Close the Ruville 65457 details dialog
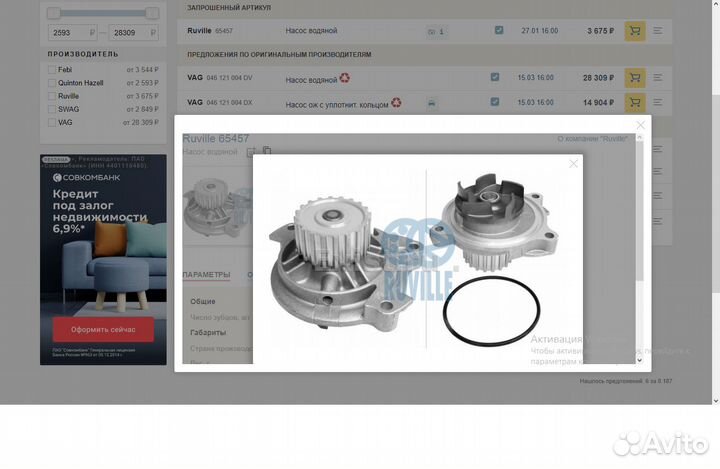 (x=641, y=125)
